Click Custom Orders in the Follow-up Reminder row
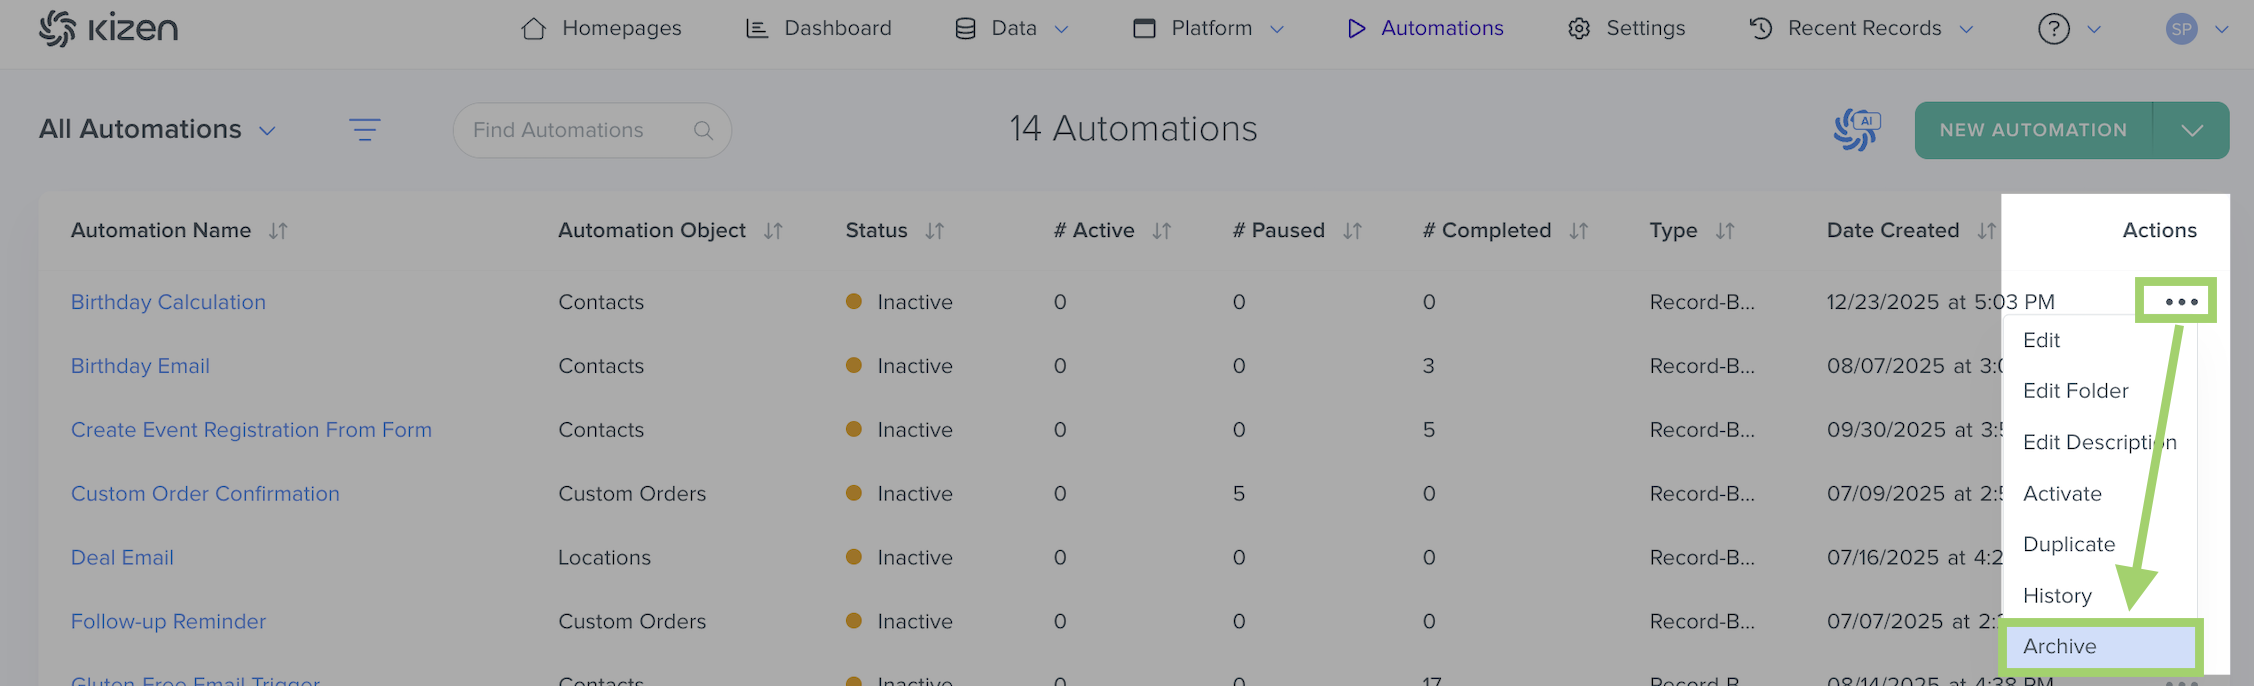 [x=632, y=622]
